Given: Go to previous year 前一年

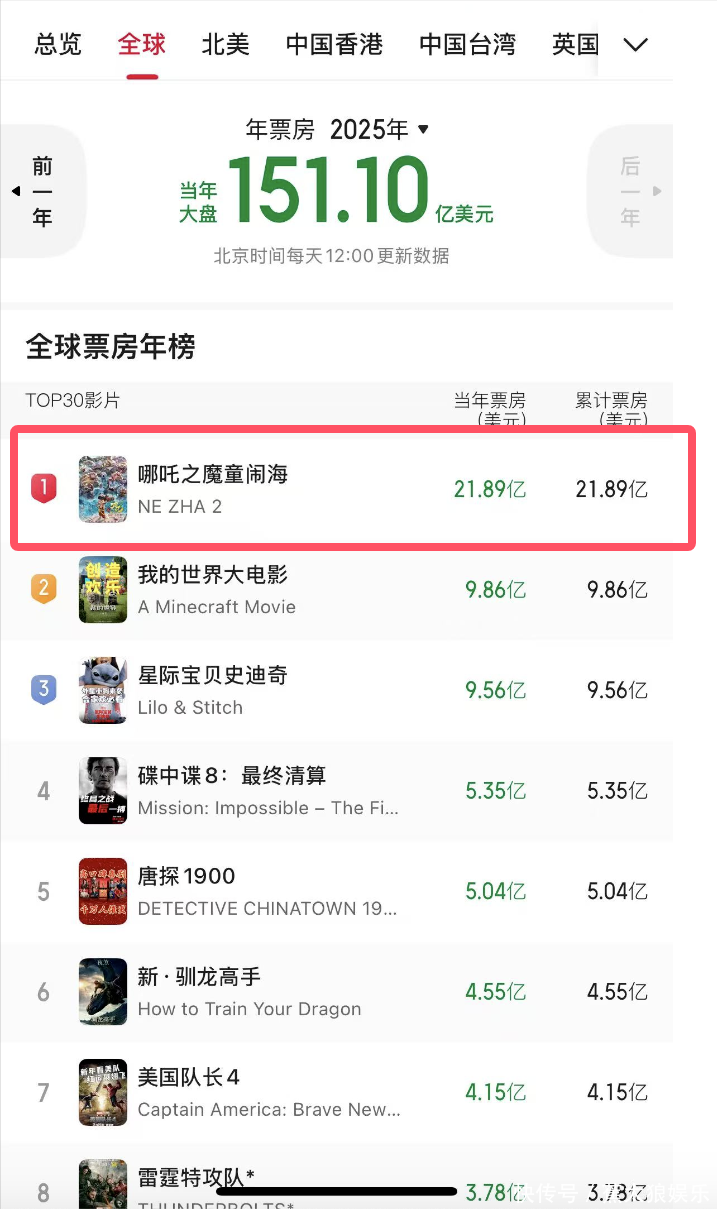Looking at the screenshot, I should point(42,191).
